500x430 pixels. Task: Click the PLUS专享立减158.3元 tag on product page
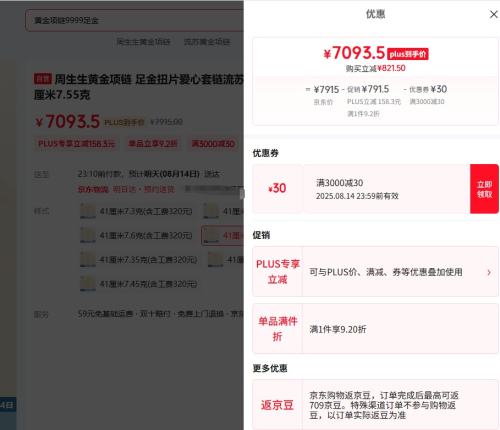76,144
